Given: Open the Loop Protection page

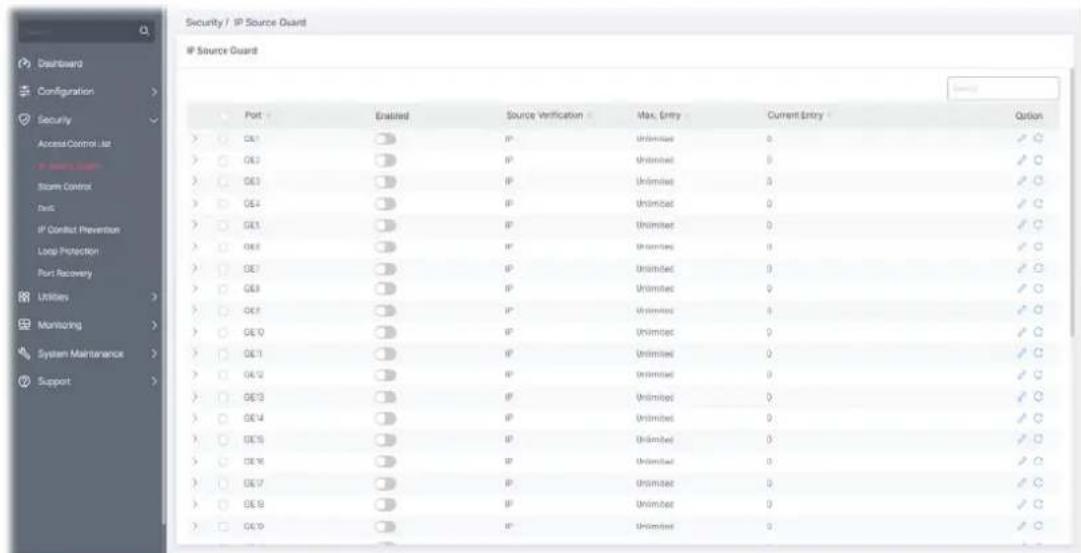Looking at the screenshot, I should tap(68, 252).
